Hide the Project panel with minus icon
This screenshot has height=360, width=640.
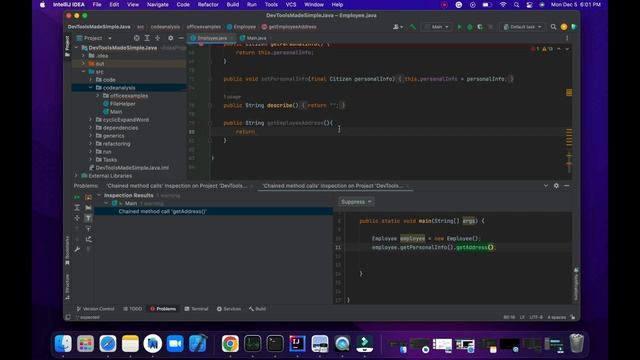click(x=181, y=38)
